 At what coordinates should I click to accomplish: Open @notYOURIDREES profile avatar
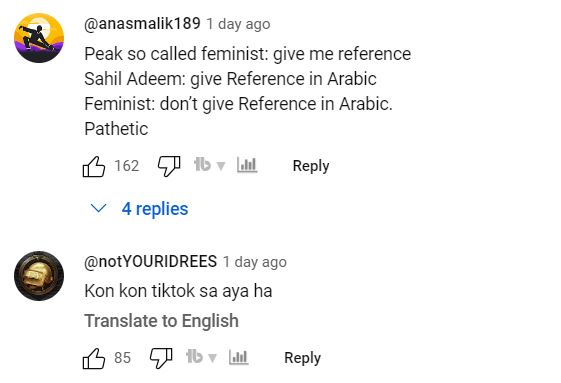coord(39,276)
